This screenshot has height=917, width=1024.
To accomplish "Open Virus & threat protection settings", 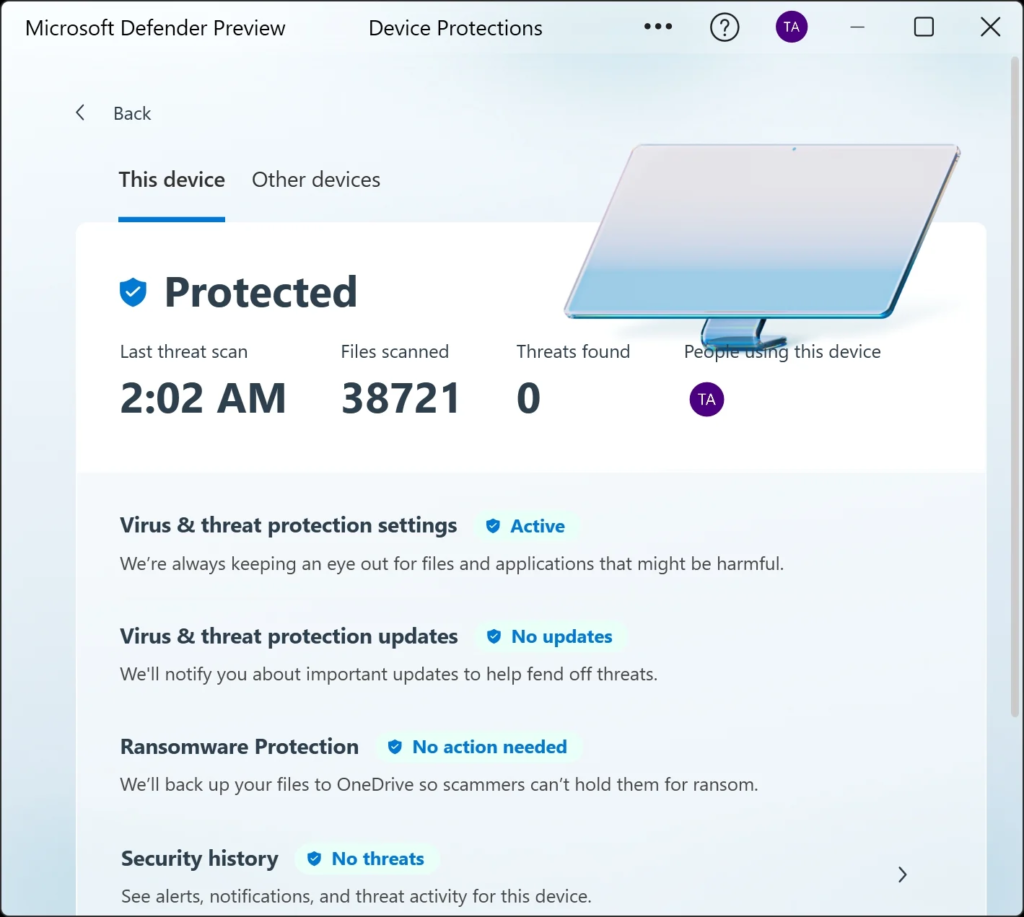I will 288,525.
